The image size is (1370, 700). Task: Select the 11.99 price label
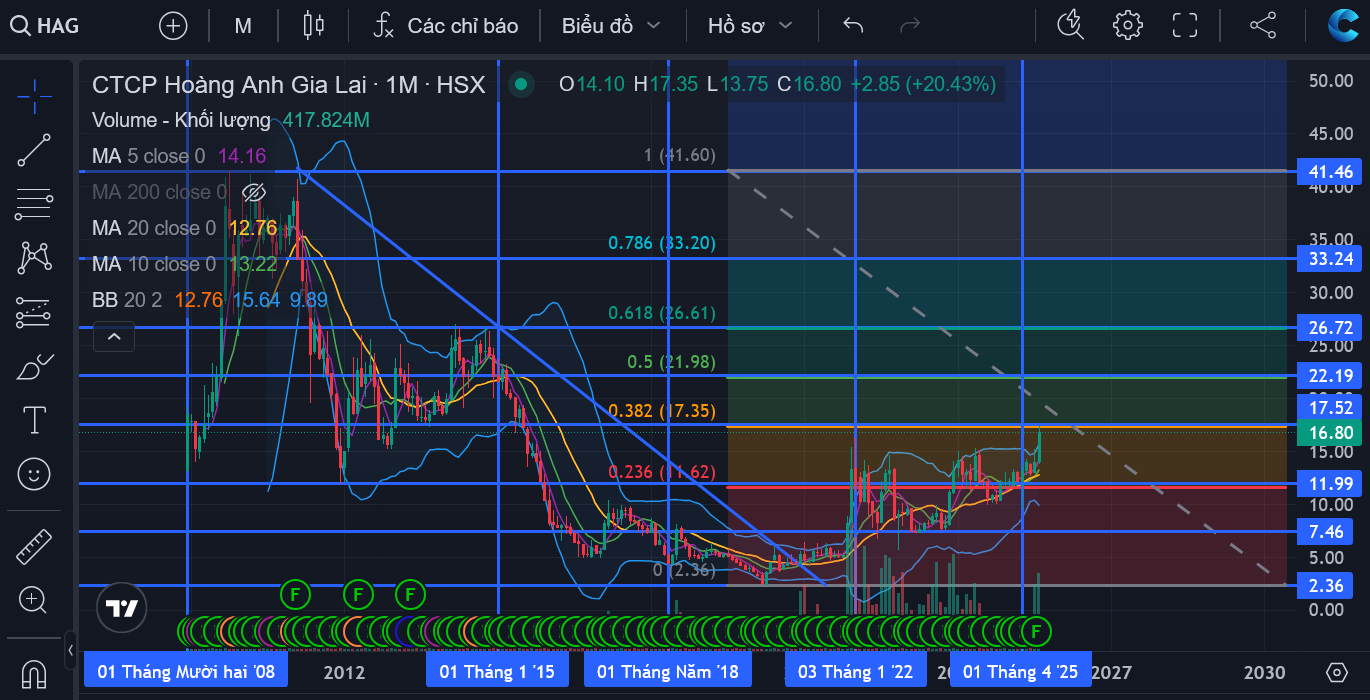click(x=1331, y=484)
